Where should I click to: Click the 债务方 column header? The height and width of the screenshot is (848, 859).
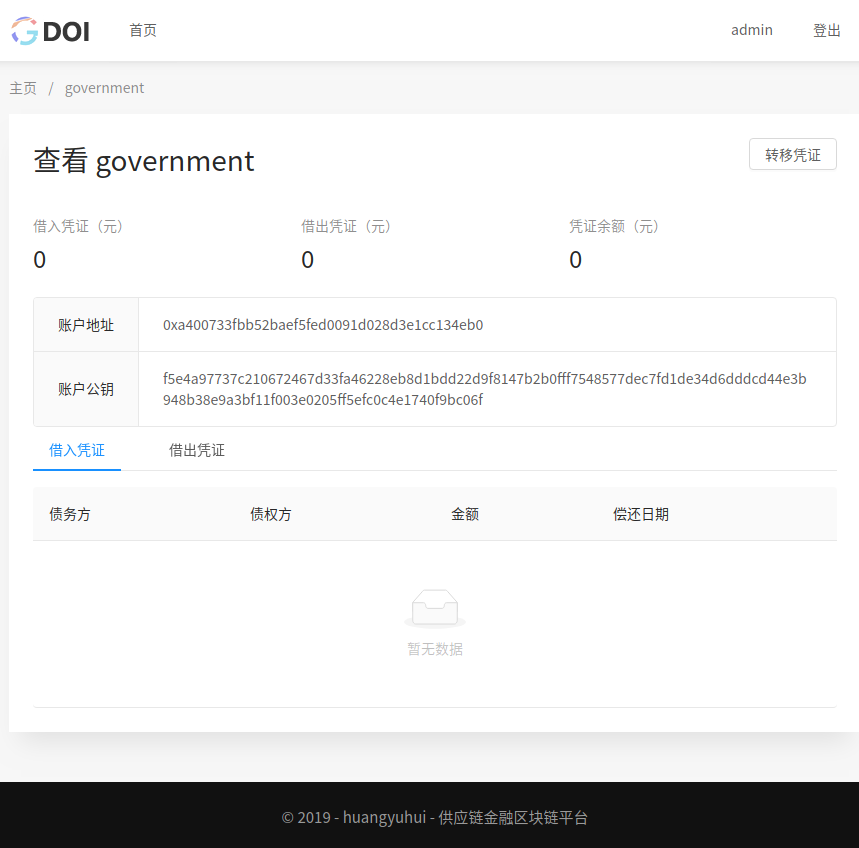click(x=70, y=514)
